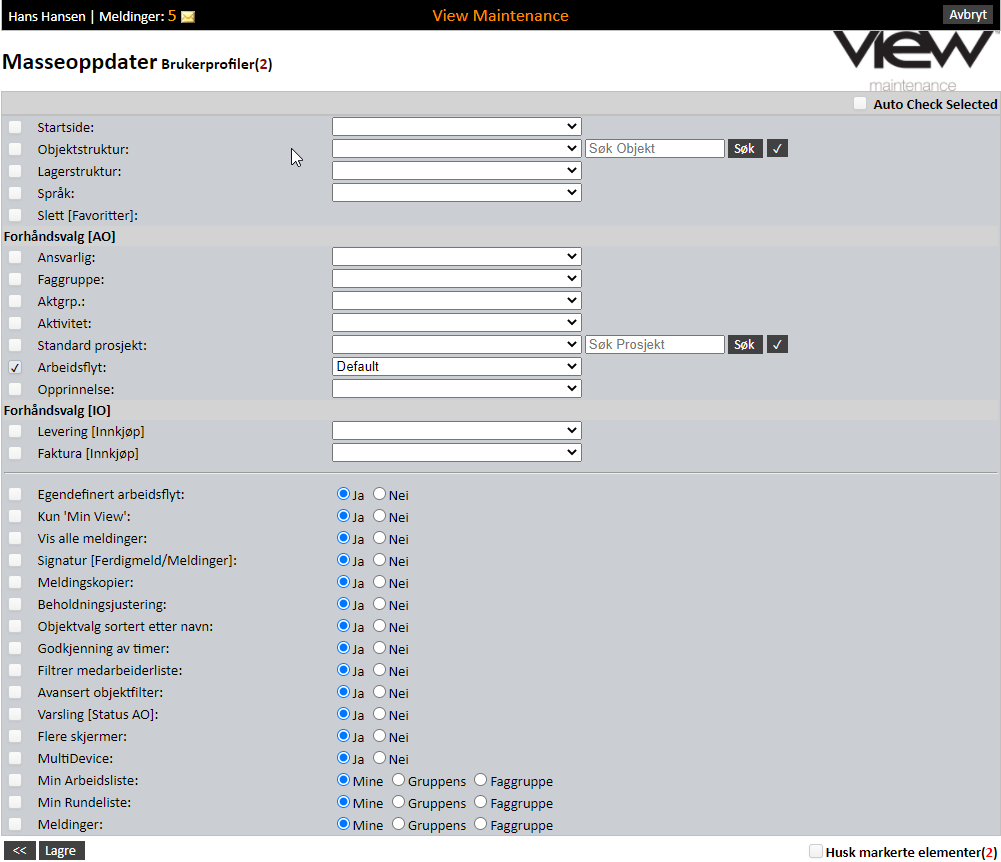Confirm project selection with checkmark beside Søk Prosjekt
1001x862 pixels.
click(778, 345)
